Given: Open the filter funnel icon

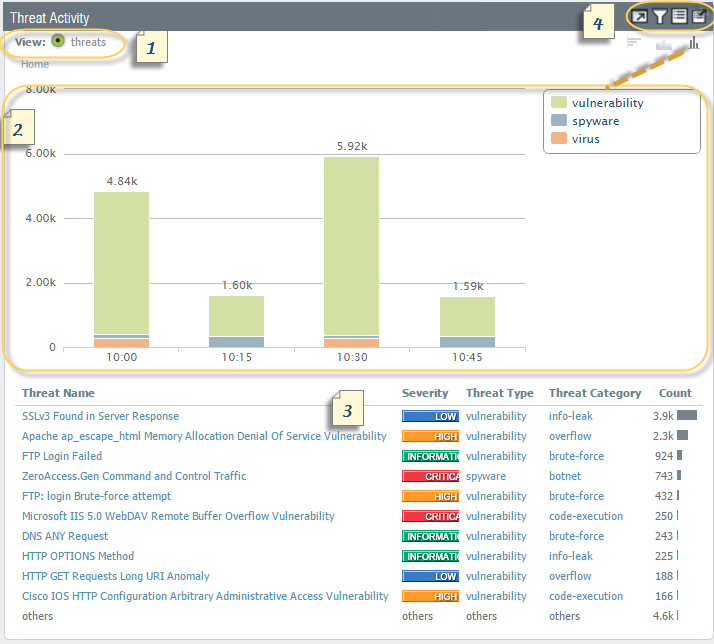Looking at the screenshot, I should [660, 16].
